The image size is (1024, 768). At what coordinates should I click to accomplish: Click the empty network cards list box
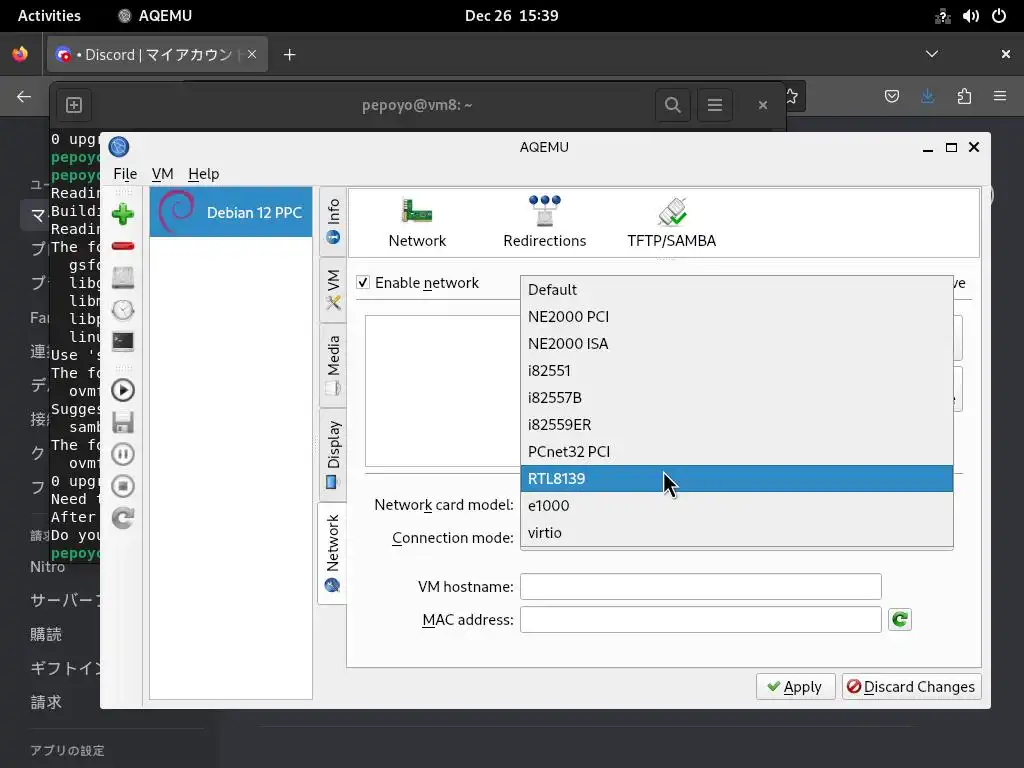pos(442,391)
